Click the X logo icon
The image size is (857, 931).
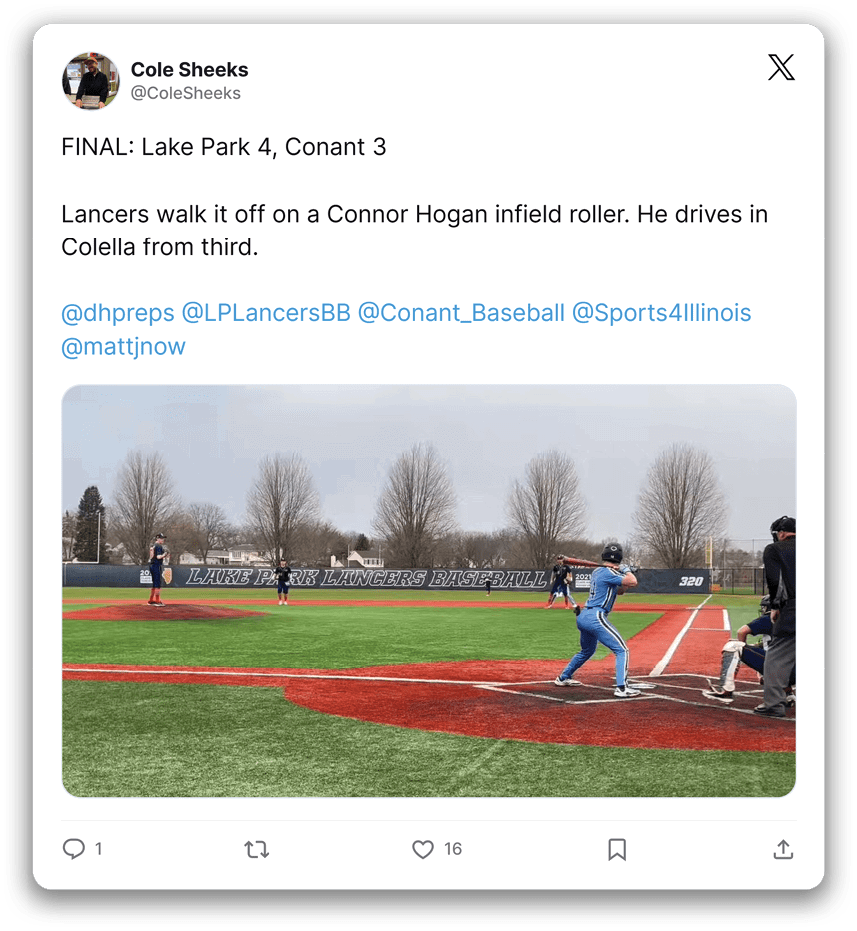[x=780, y=67]
